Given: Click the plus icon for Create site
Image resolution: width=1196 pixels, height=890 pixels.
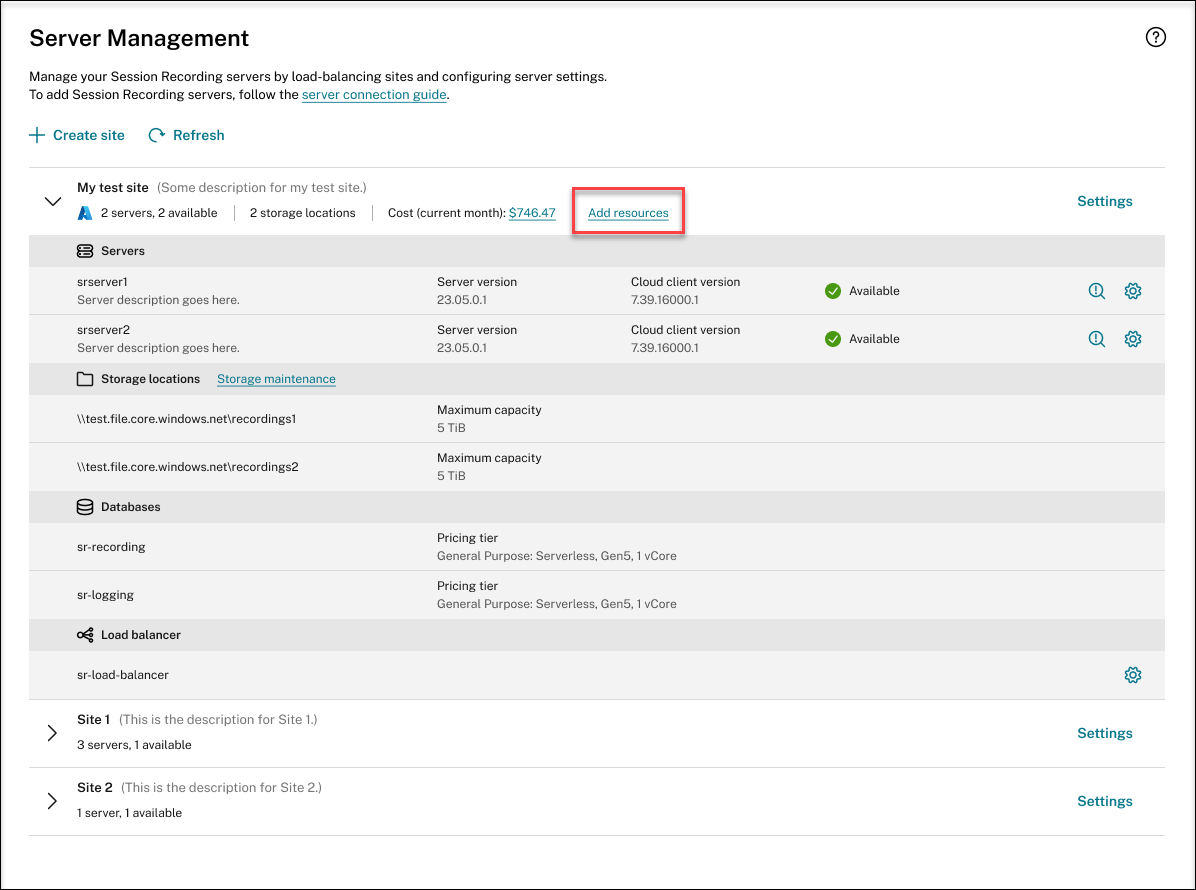Looking at the screenshot, I should click(37, 135).
